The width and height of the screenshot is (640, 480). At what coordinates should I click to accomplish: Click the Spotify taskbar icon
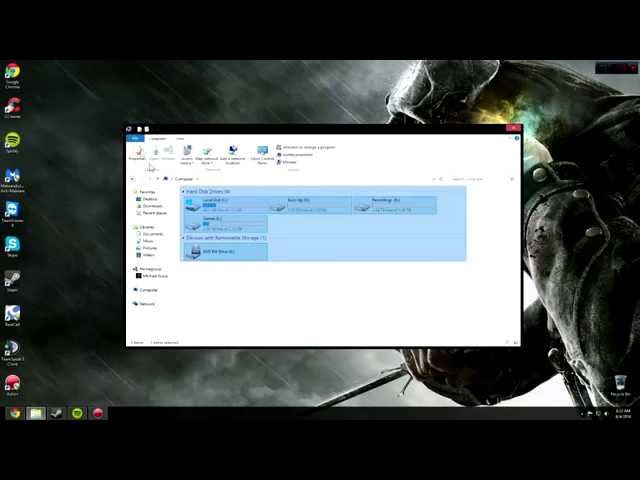(77, 413)
